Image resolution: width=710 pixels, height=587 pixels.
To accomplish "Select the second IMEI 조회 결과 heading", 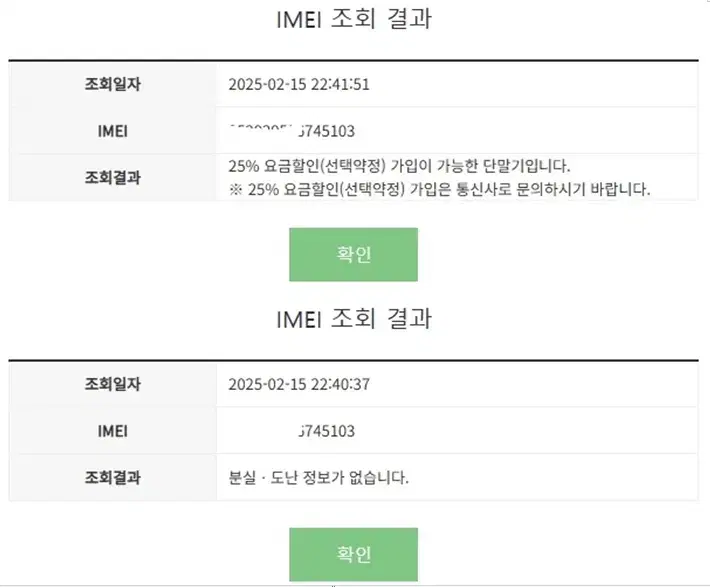I will [354, 319].
